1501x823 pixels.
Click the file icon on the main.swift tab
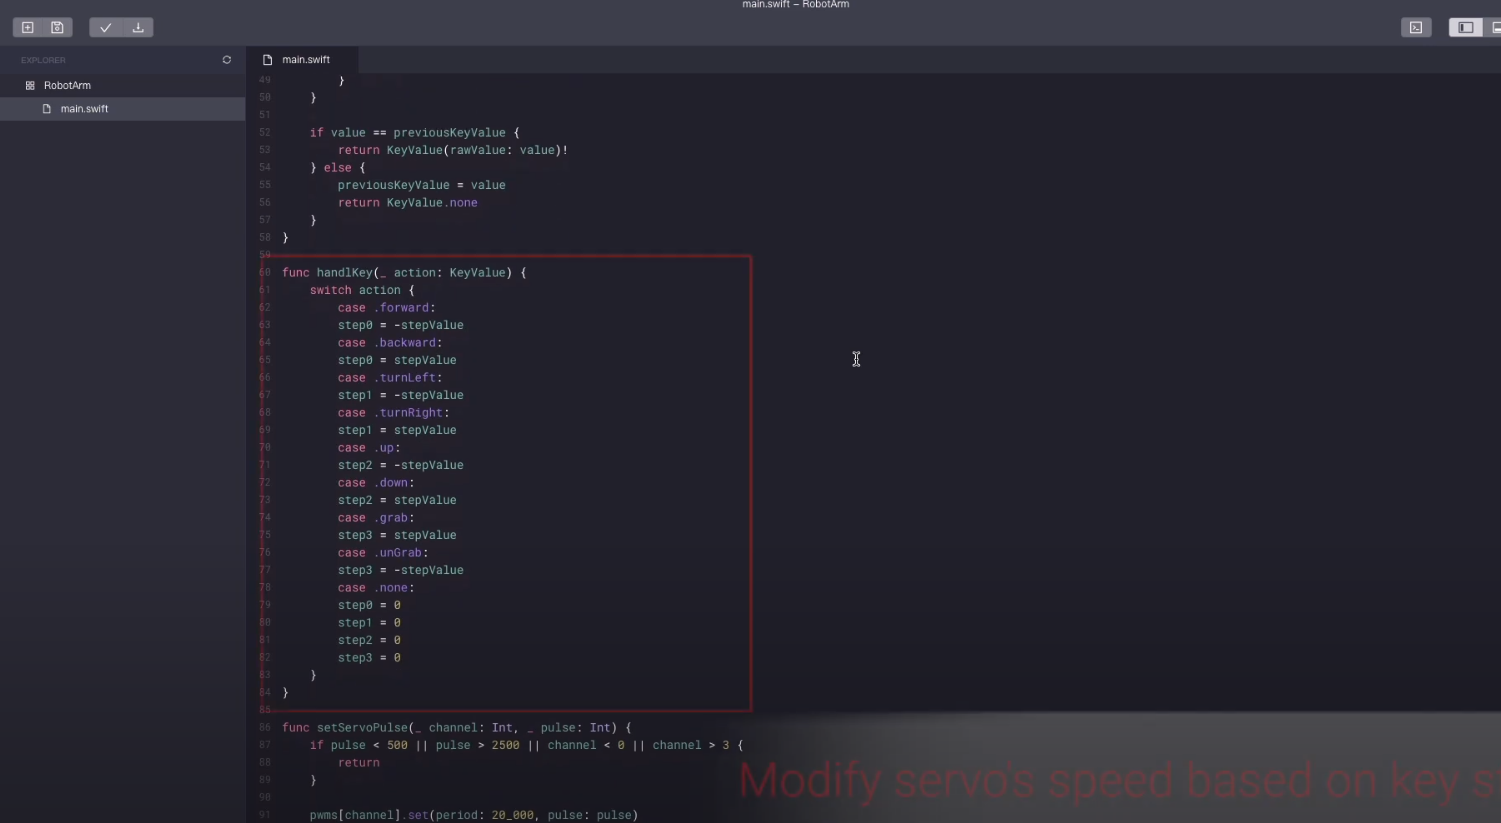(x=267, y=60)
